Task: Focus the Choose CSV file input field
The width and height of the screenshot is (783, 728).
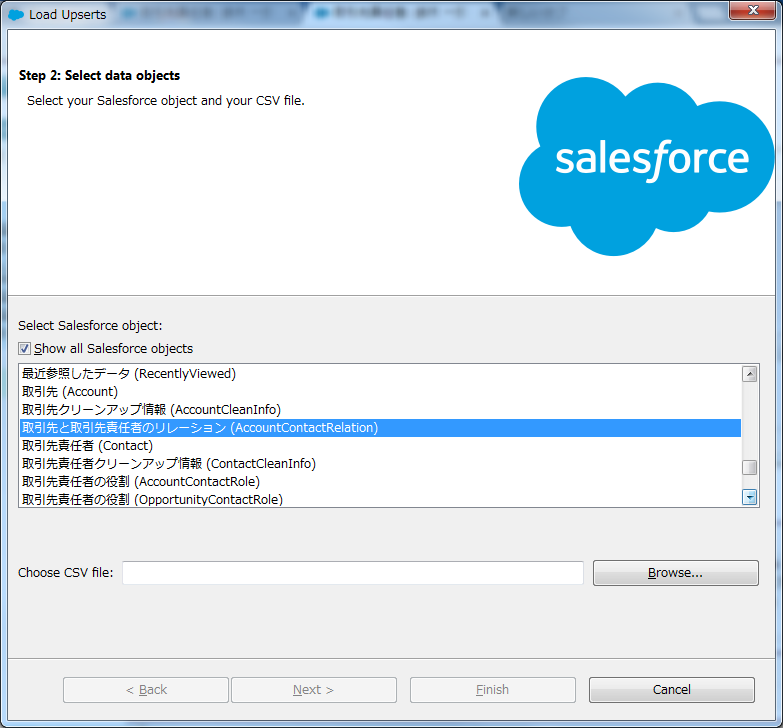Action: (353, 573)
